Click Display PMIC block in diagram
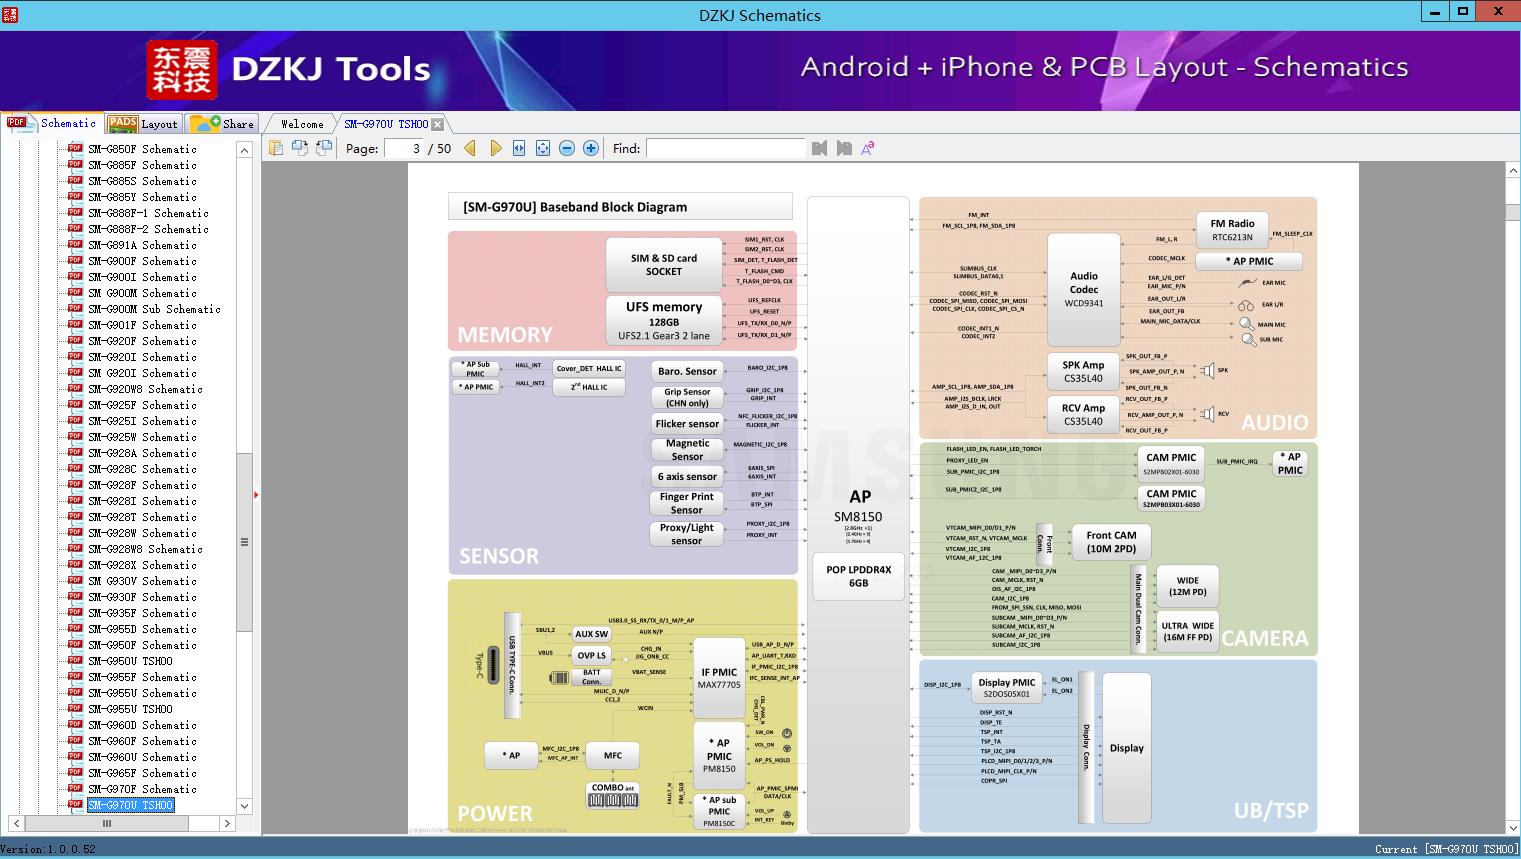The image size is (1521, 859). click(1006, 687)
